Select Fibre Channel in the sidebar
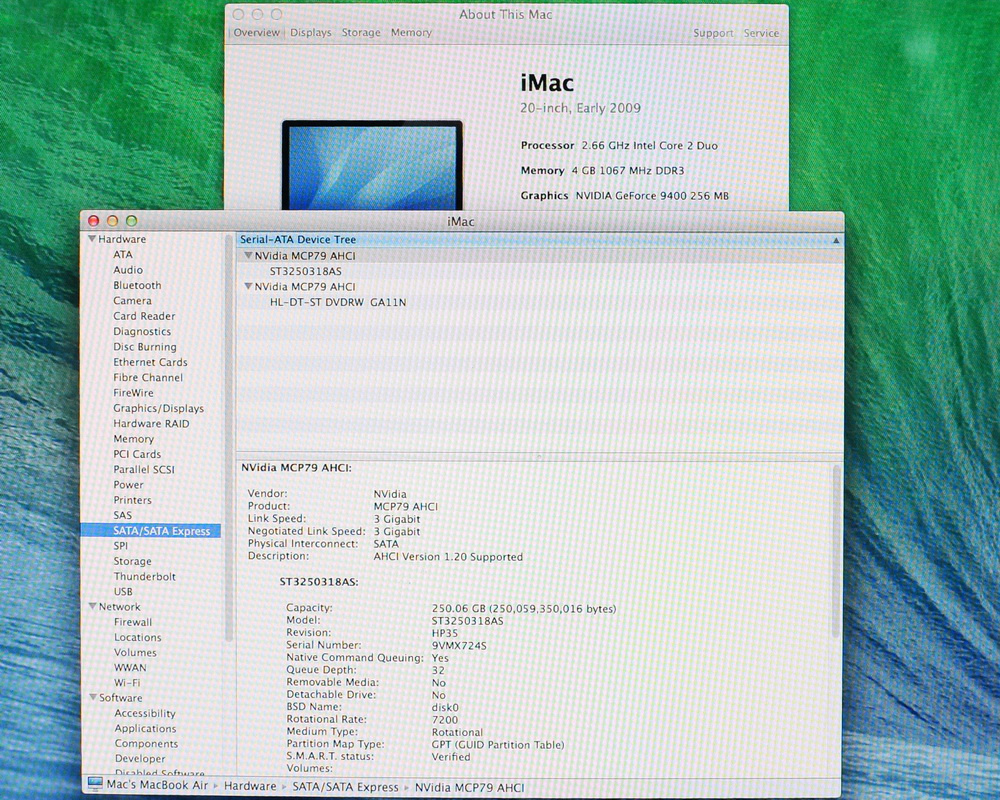The image size is (1000, 800). pos(148,377)
